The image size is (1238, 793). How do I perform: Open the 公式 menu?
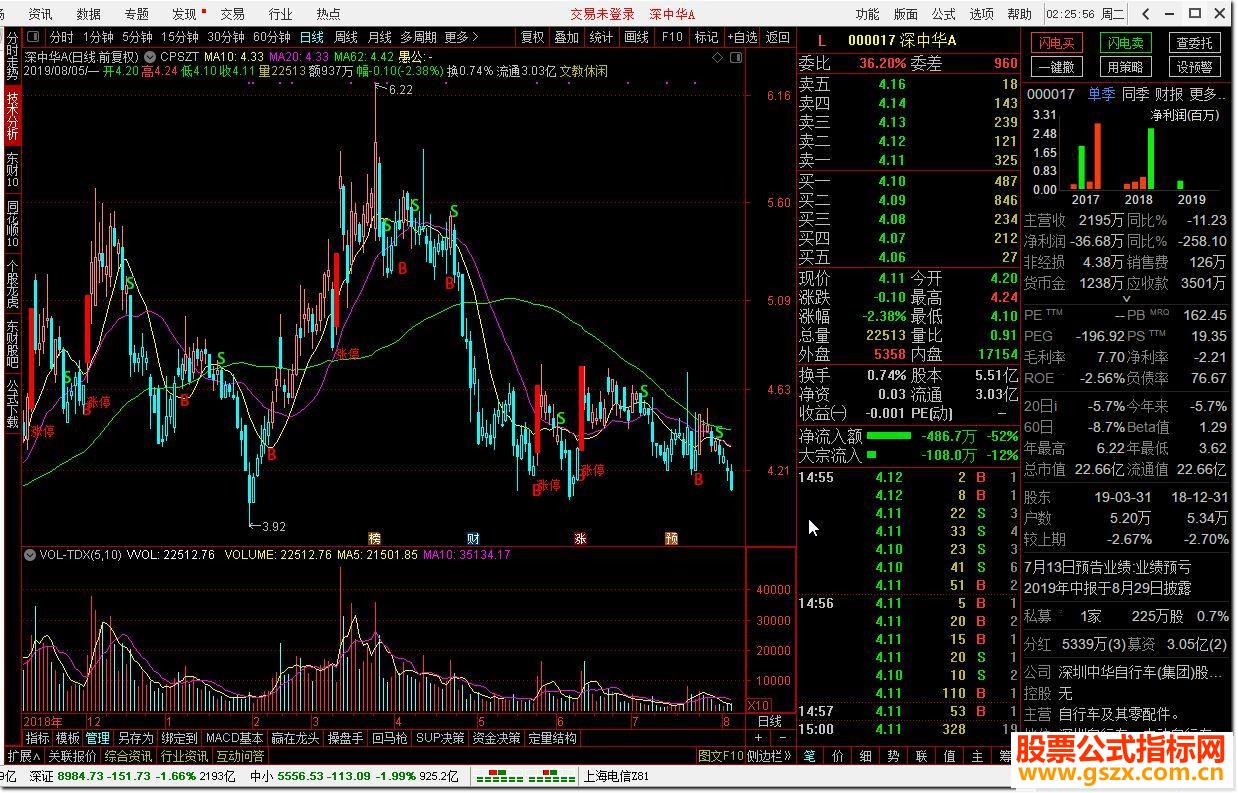tap(944, 14)
